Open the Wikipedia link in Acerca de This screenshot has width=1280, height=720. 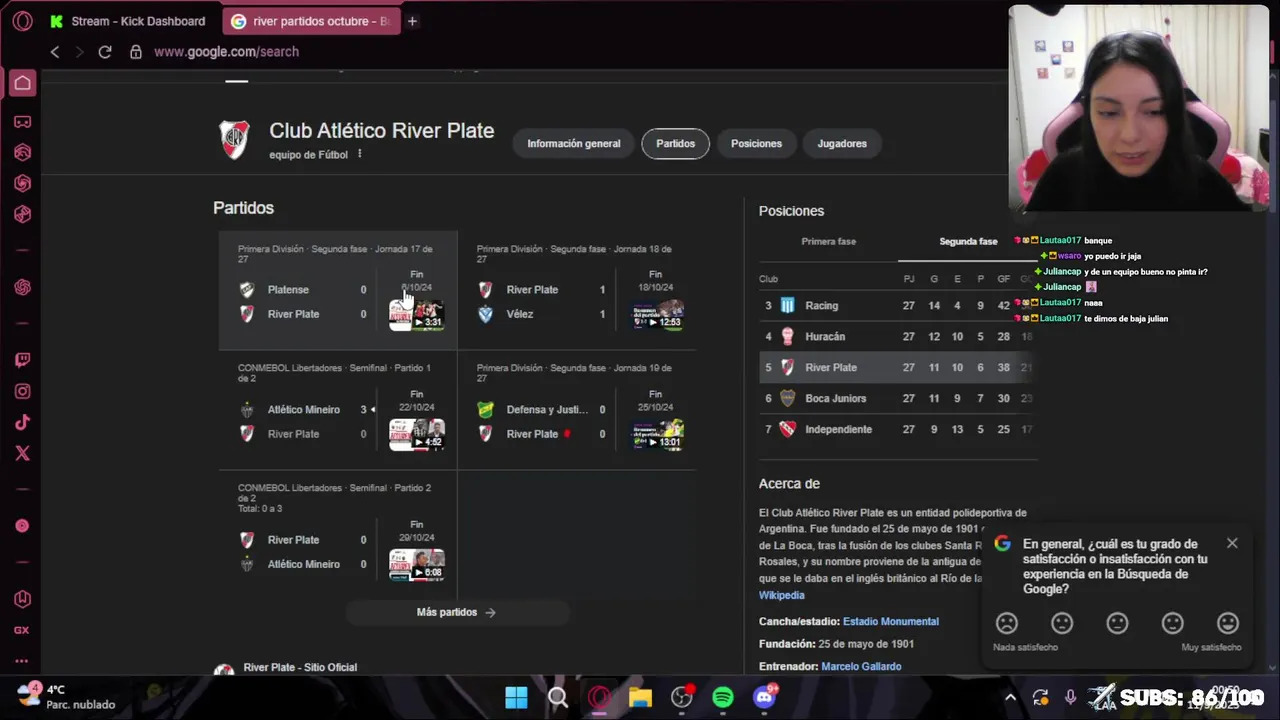781,595
